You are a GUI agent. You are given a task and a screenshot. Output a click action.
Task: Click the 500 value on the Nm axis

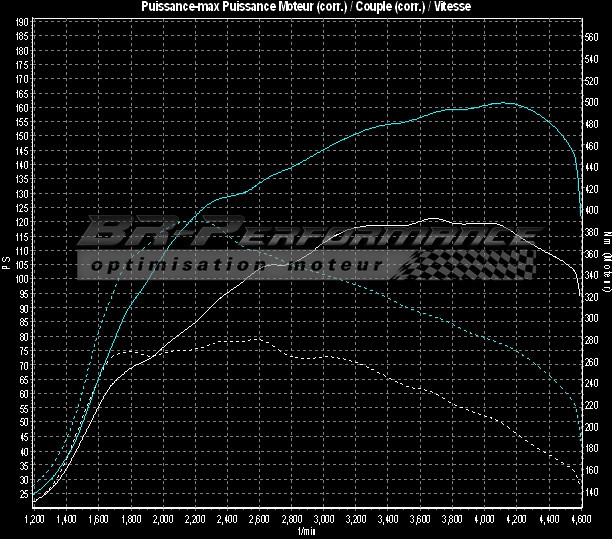[x=592, y=101]
